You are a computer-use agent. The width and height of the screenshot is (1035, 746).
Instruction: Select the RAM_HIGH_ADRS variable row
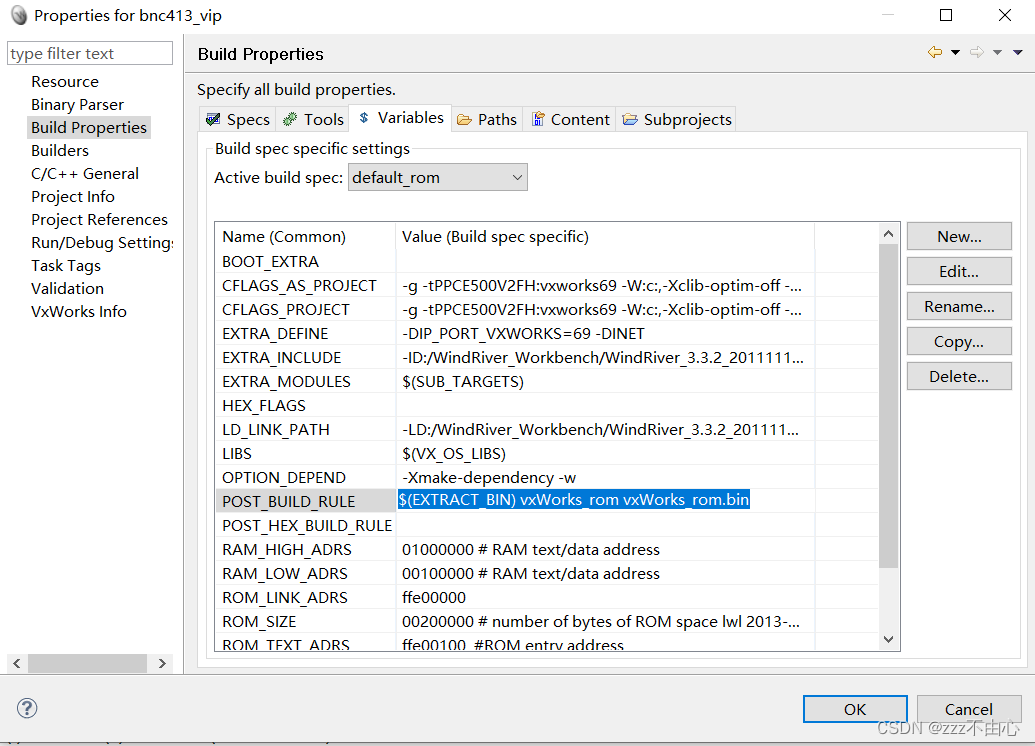pos(547,549)
